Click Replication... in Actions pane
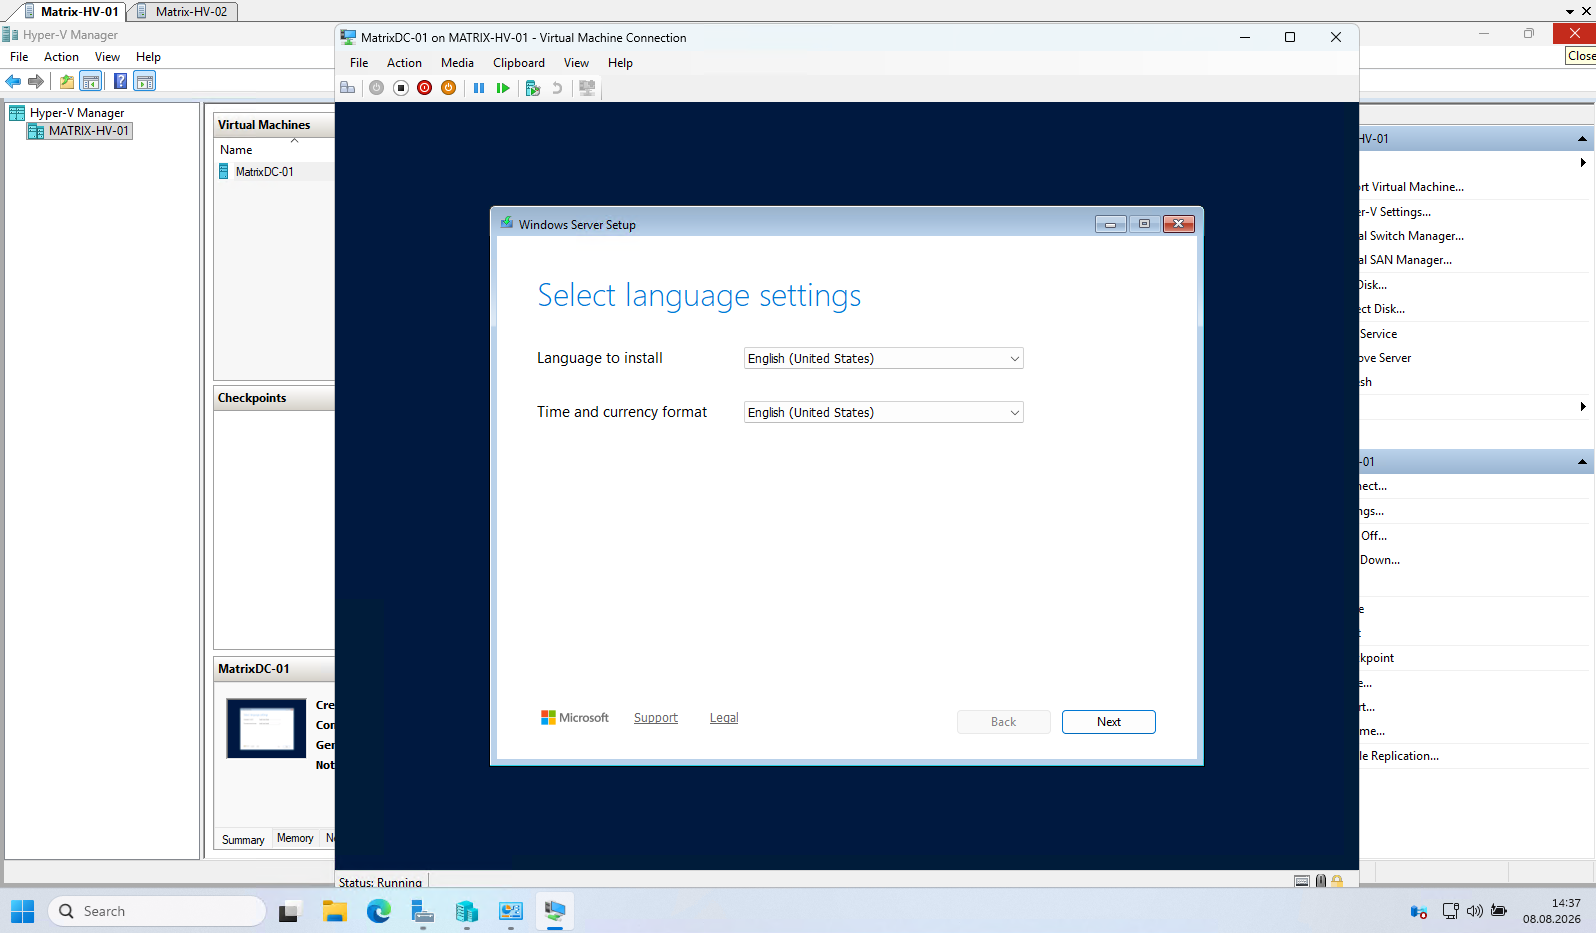The width and height of the screenshot is (1596, 933). click(1405, 756)
